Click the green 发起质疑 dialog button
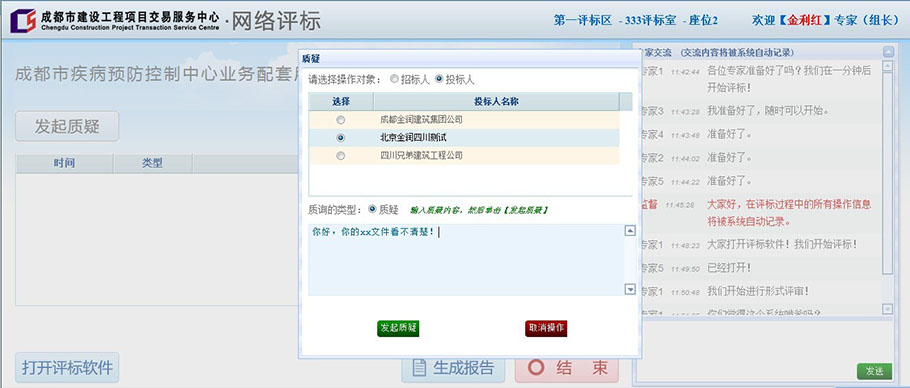The width and height of the screenshot is (910, 388). click(x=398, y=328)
